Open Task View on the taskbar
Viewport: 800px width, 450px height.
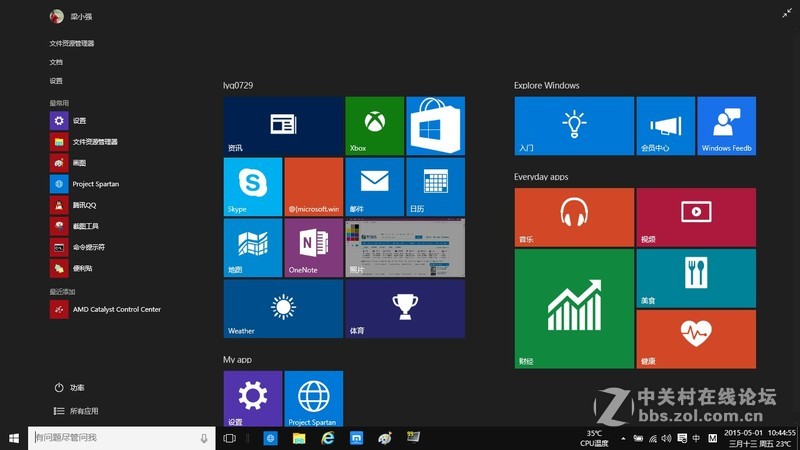pos(230,438)
